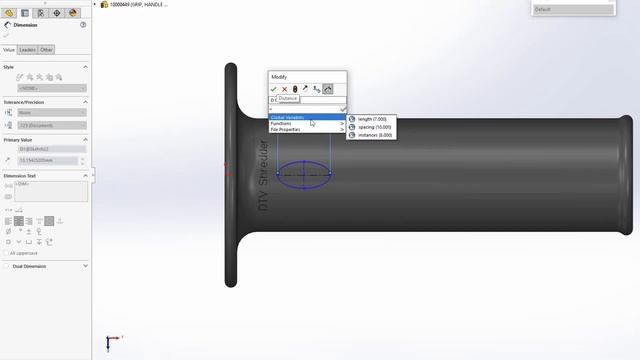Center justify the dimension text
Viewport: 640px width, 360px height.
point(19,221)
